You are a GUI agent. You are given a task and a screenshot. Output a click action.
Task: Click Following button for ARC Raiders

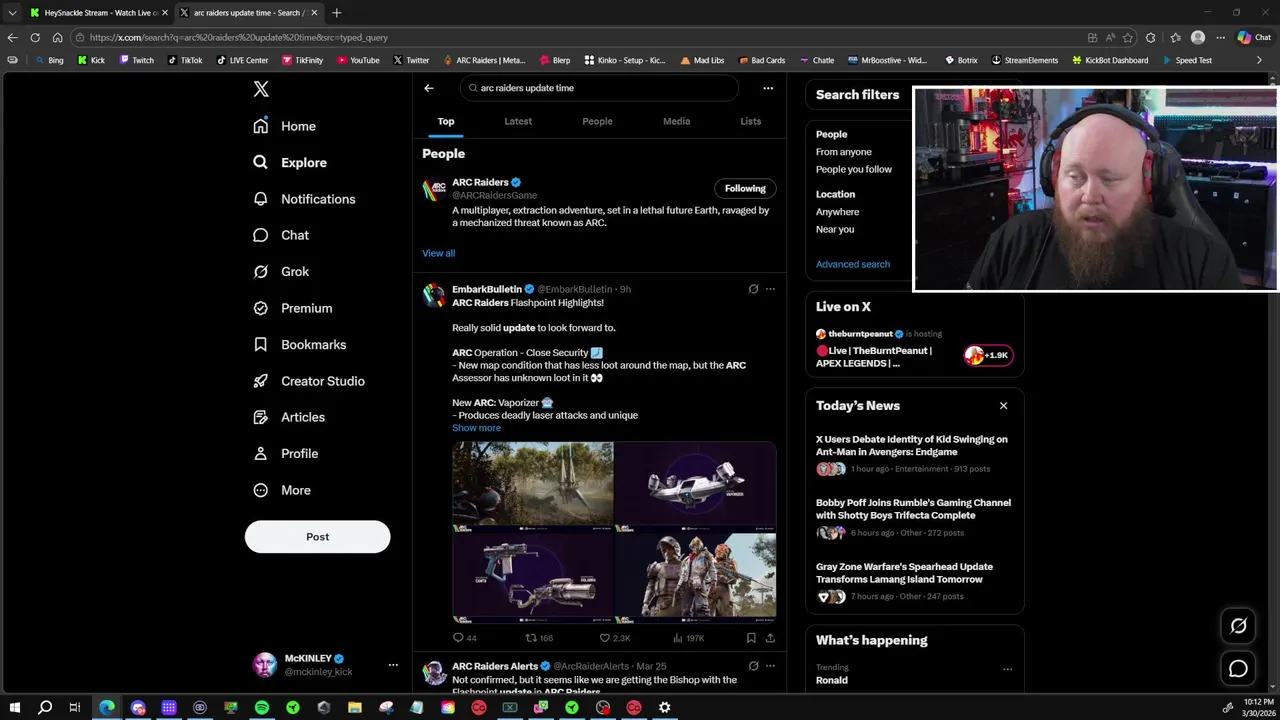[745, 188]
